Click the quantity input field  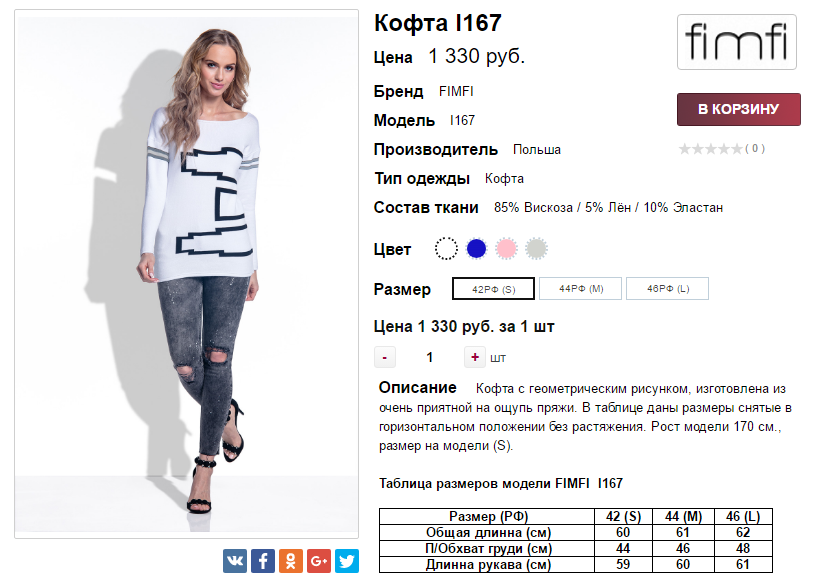pos(430,357)
